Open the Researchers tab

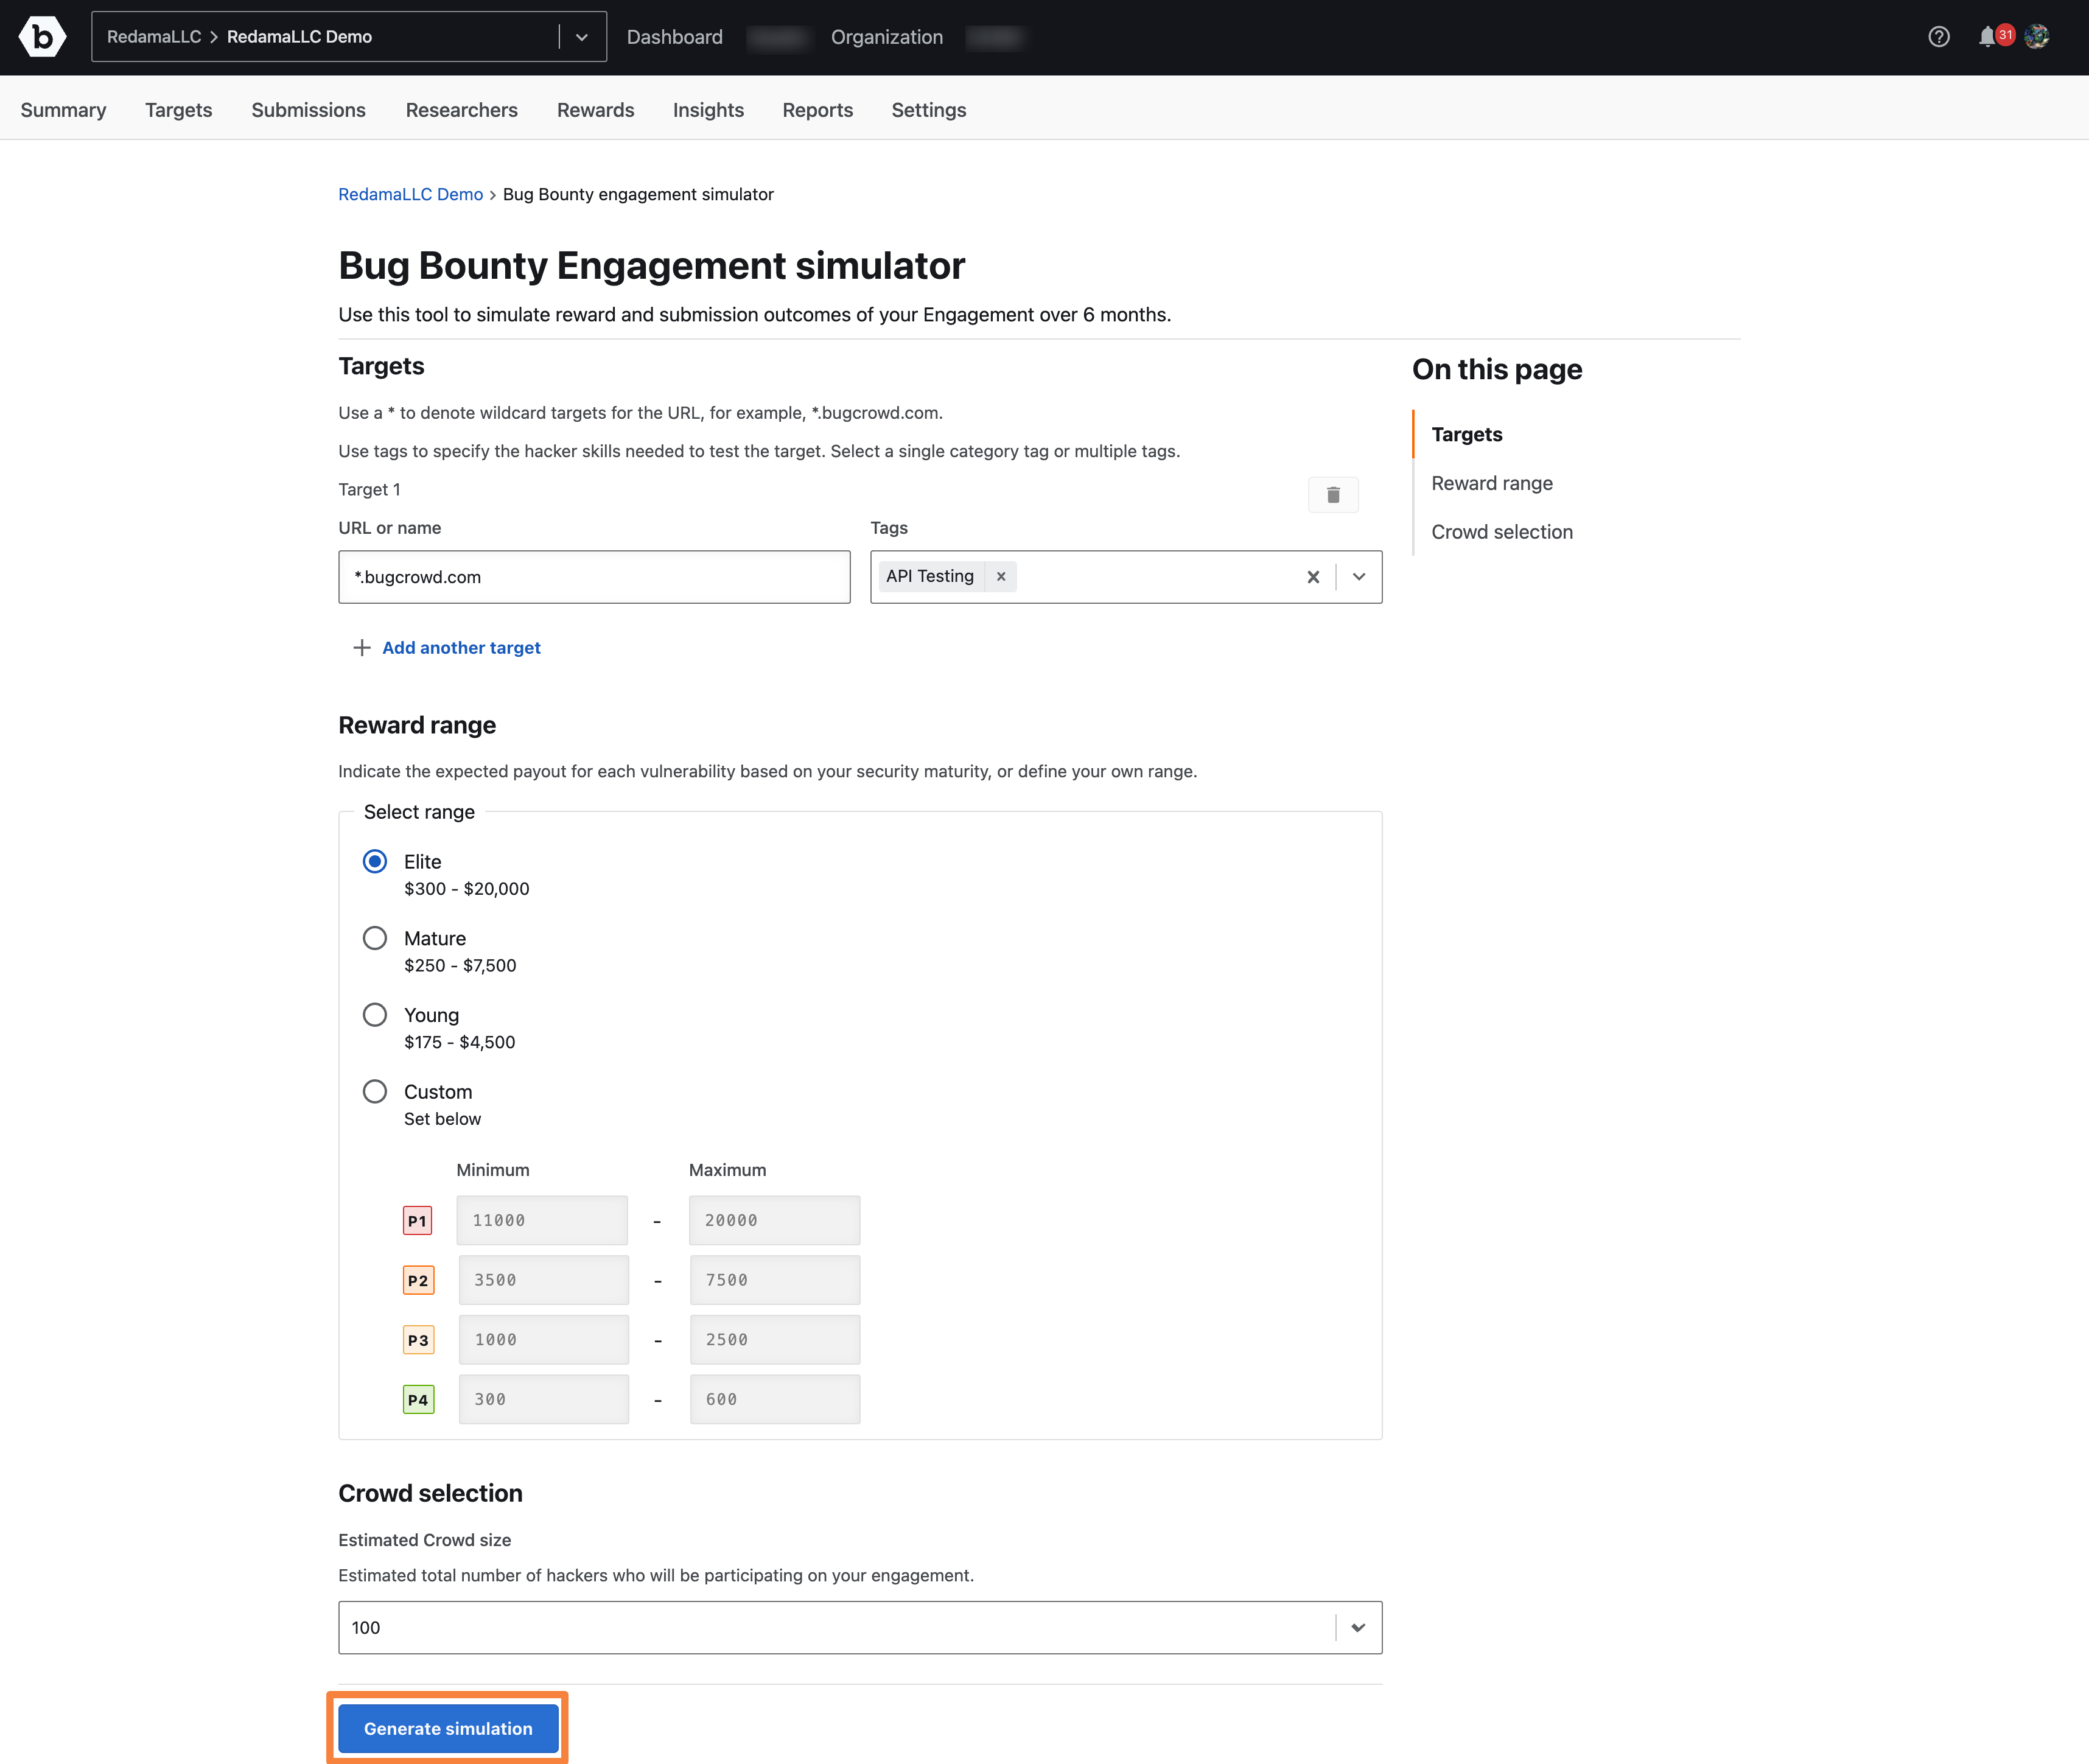click(x=462, y=110)
